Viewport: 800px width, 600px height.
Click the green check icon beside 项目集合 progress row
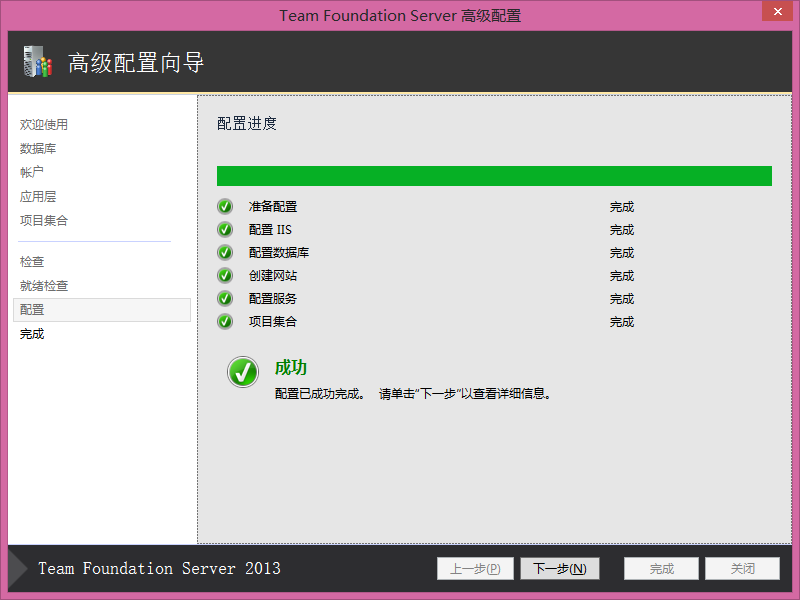pyautogui.click(x=224, y=321)
